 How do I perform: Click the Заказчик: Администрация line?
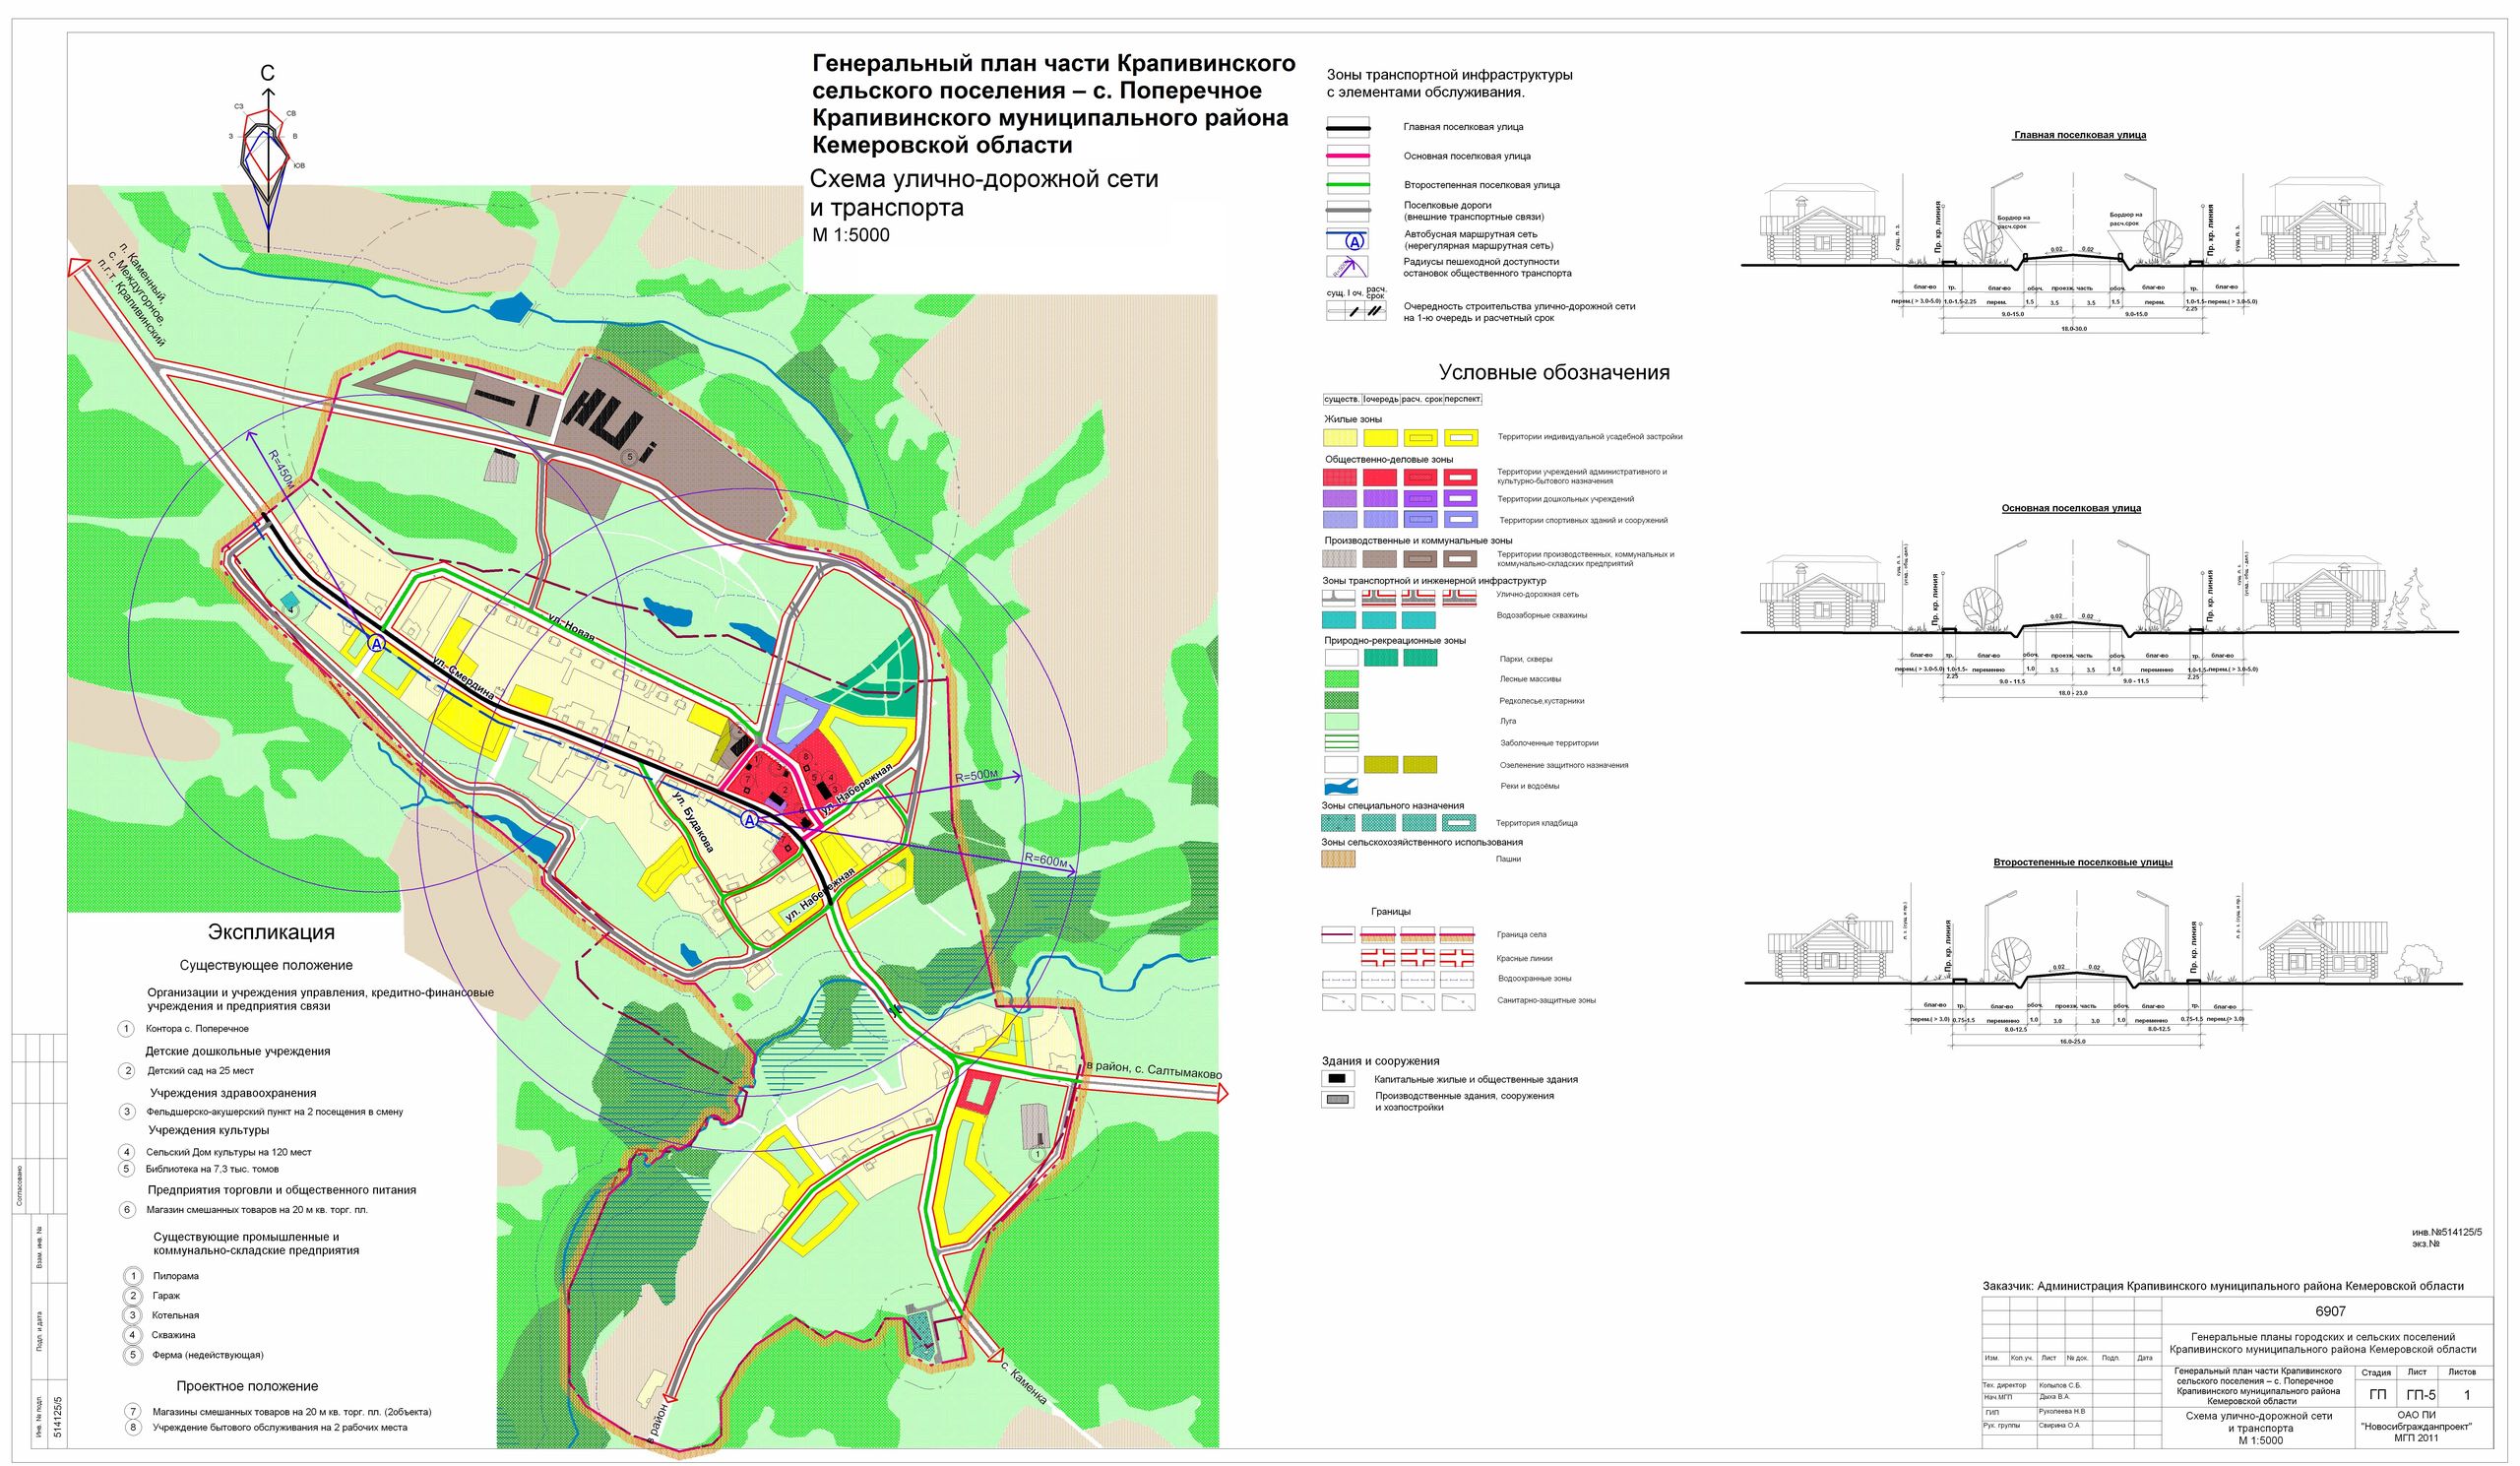click(x=2223, y=1286)
